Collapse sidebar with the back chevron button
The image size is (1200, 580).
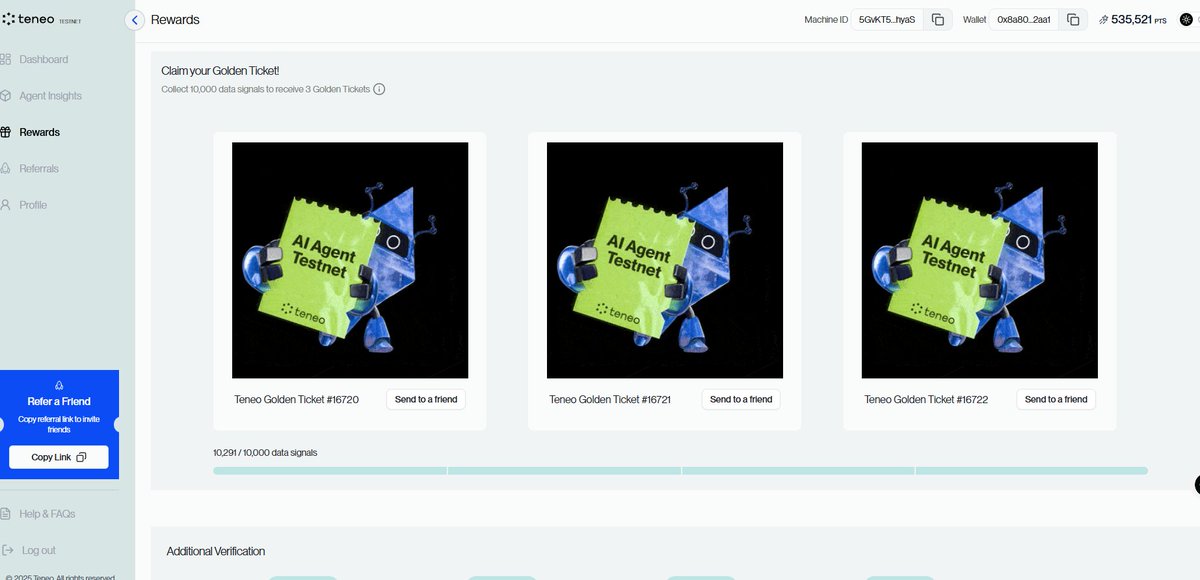tap(135, 20)
